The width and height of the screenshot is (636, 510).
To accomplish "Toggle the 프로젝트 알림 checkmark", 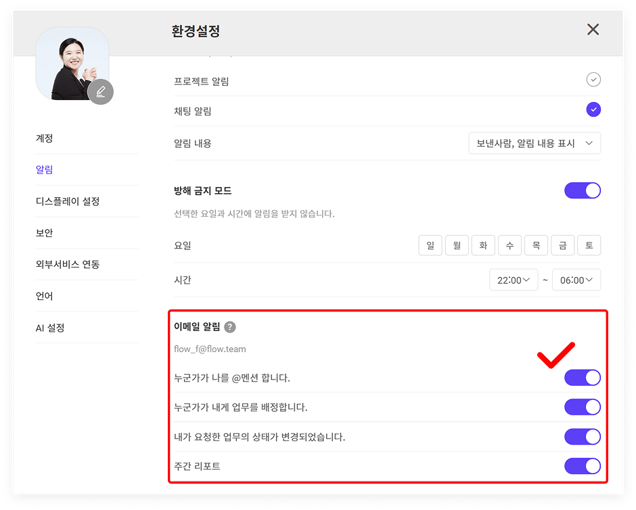I will [x=593, y=79].
